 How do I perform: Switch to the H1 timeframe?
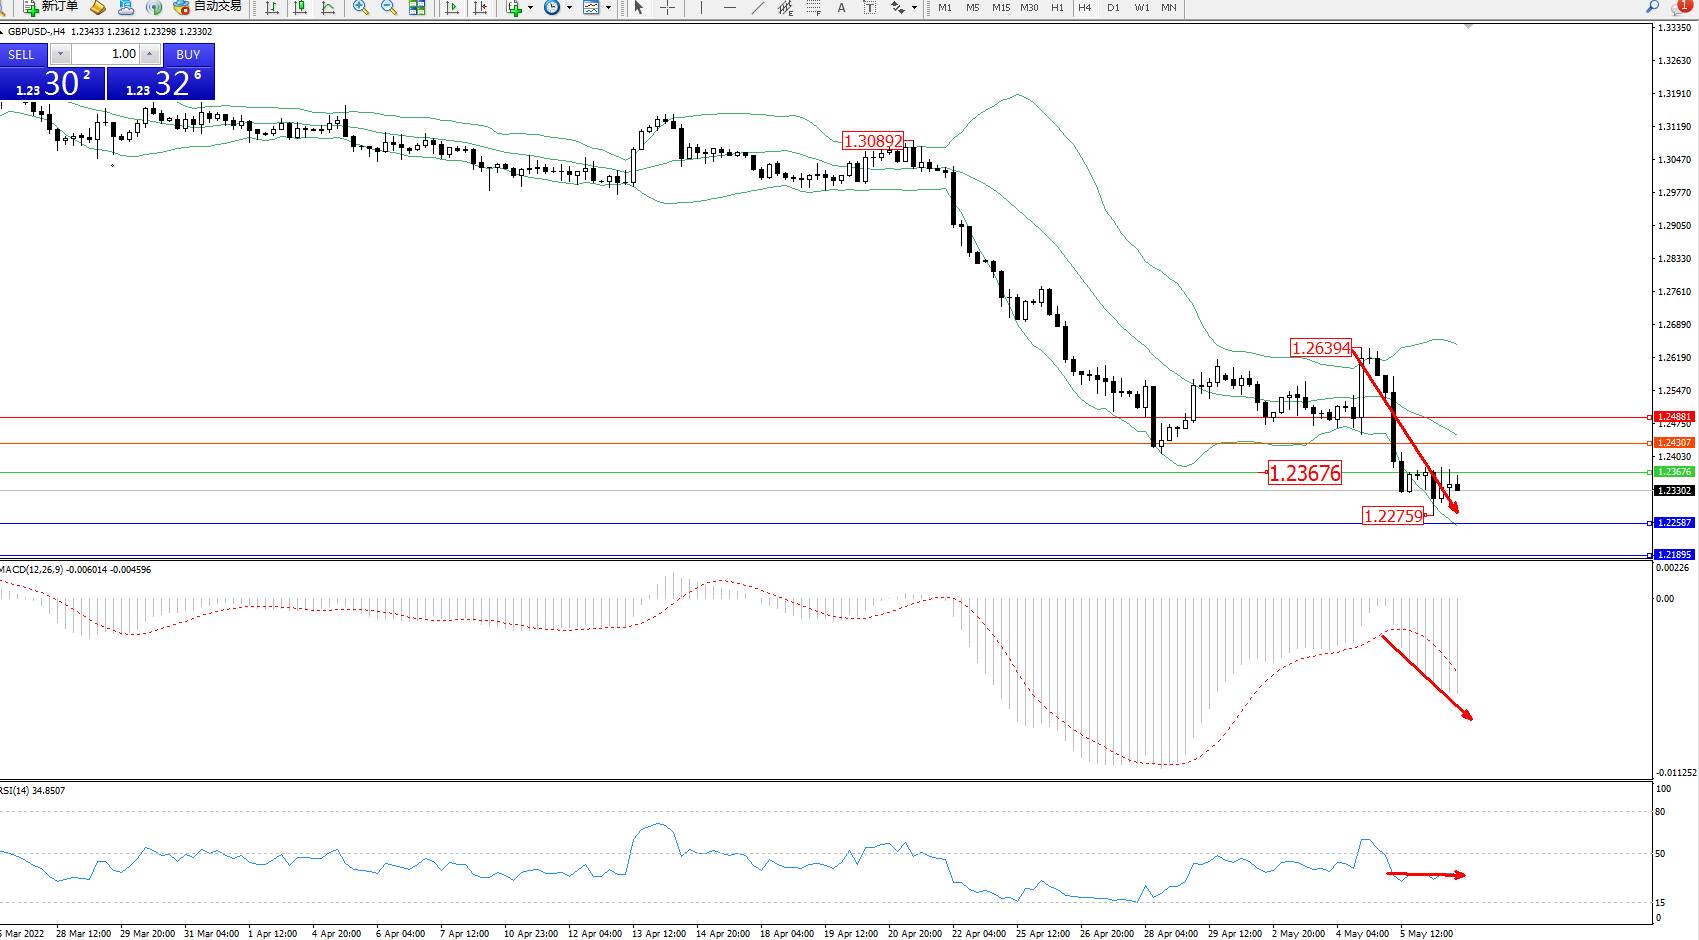(1057, 8)
